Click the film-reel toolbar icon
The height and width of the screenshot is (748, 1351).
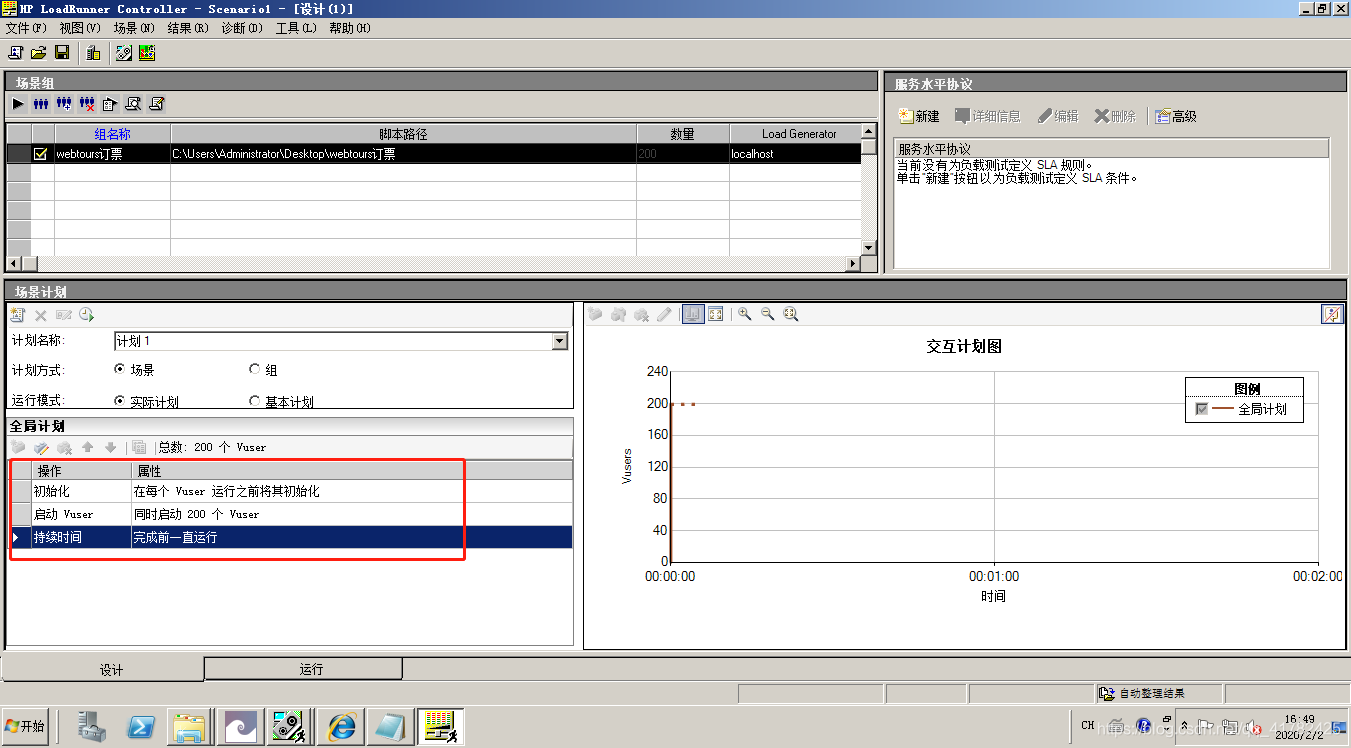coord(124,52)
